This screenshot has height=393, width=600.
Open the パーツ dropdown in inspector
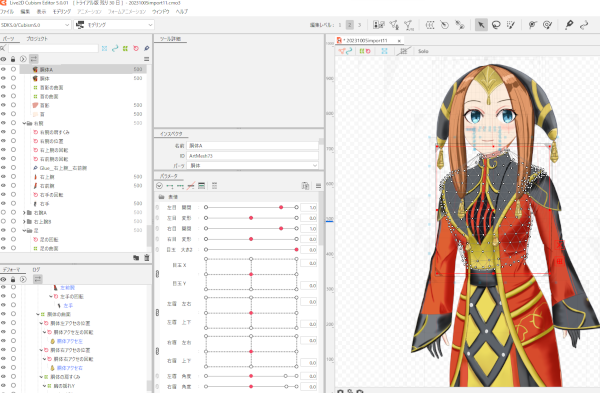coord(253,166)
